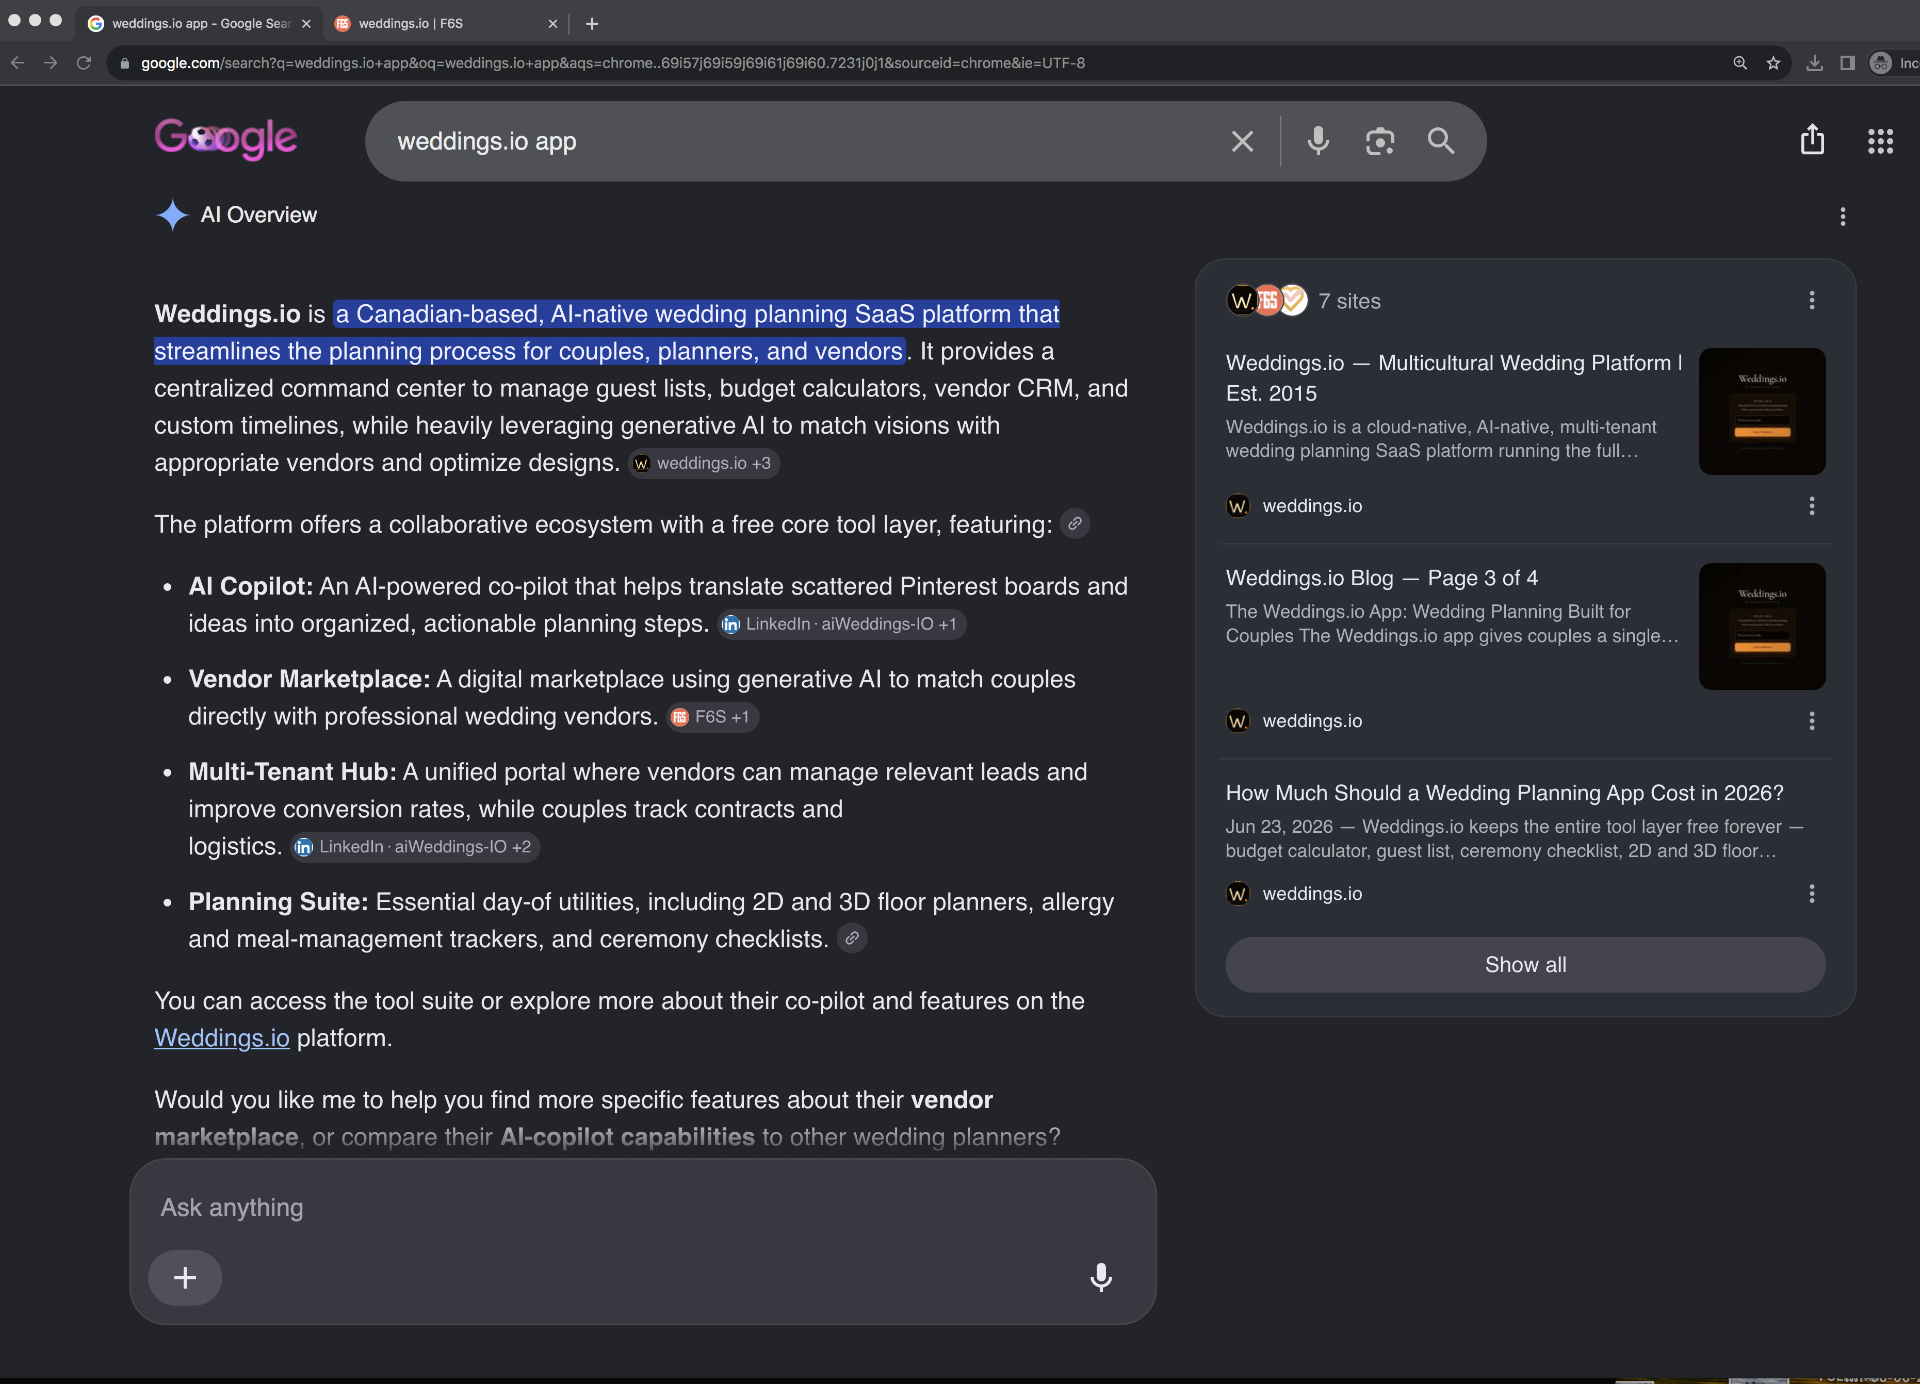Open the 7 sites panel options menu

coord(1811,300)
